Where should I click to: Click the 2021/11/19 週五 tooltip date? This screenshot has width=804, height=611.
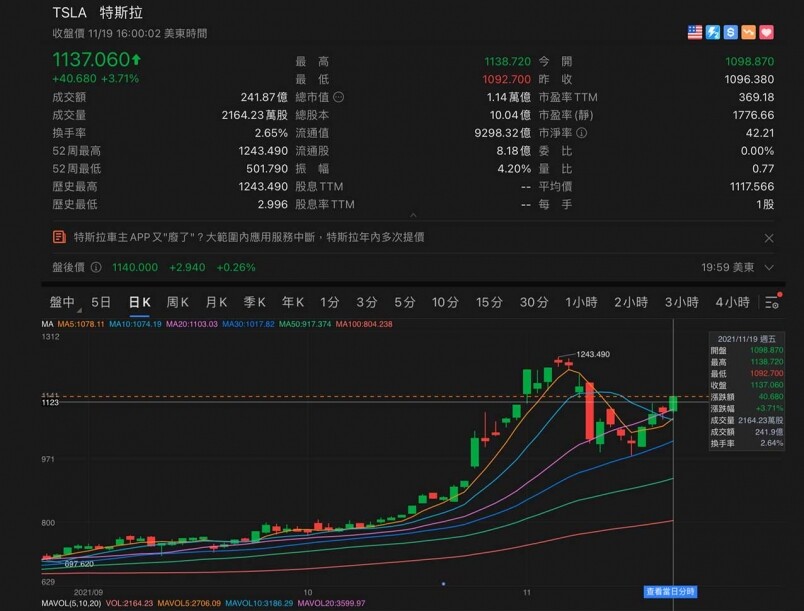pyautogui.click(x=747, y=339)
